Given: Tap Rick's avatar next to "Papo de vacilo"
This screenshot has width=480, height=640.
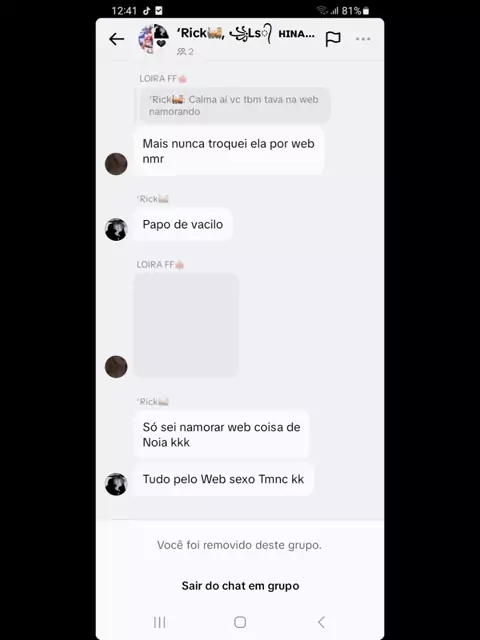Looking at the screenshot, I should [x=116, y=229].
